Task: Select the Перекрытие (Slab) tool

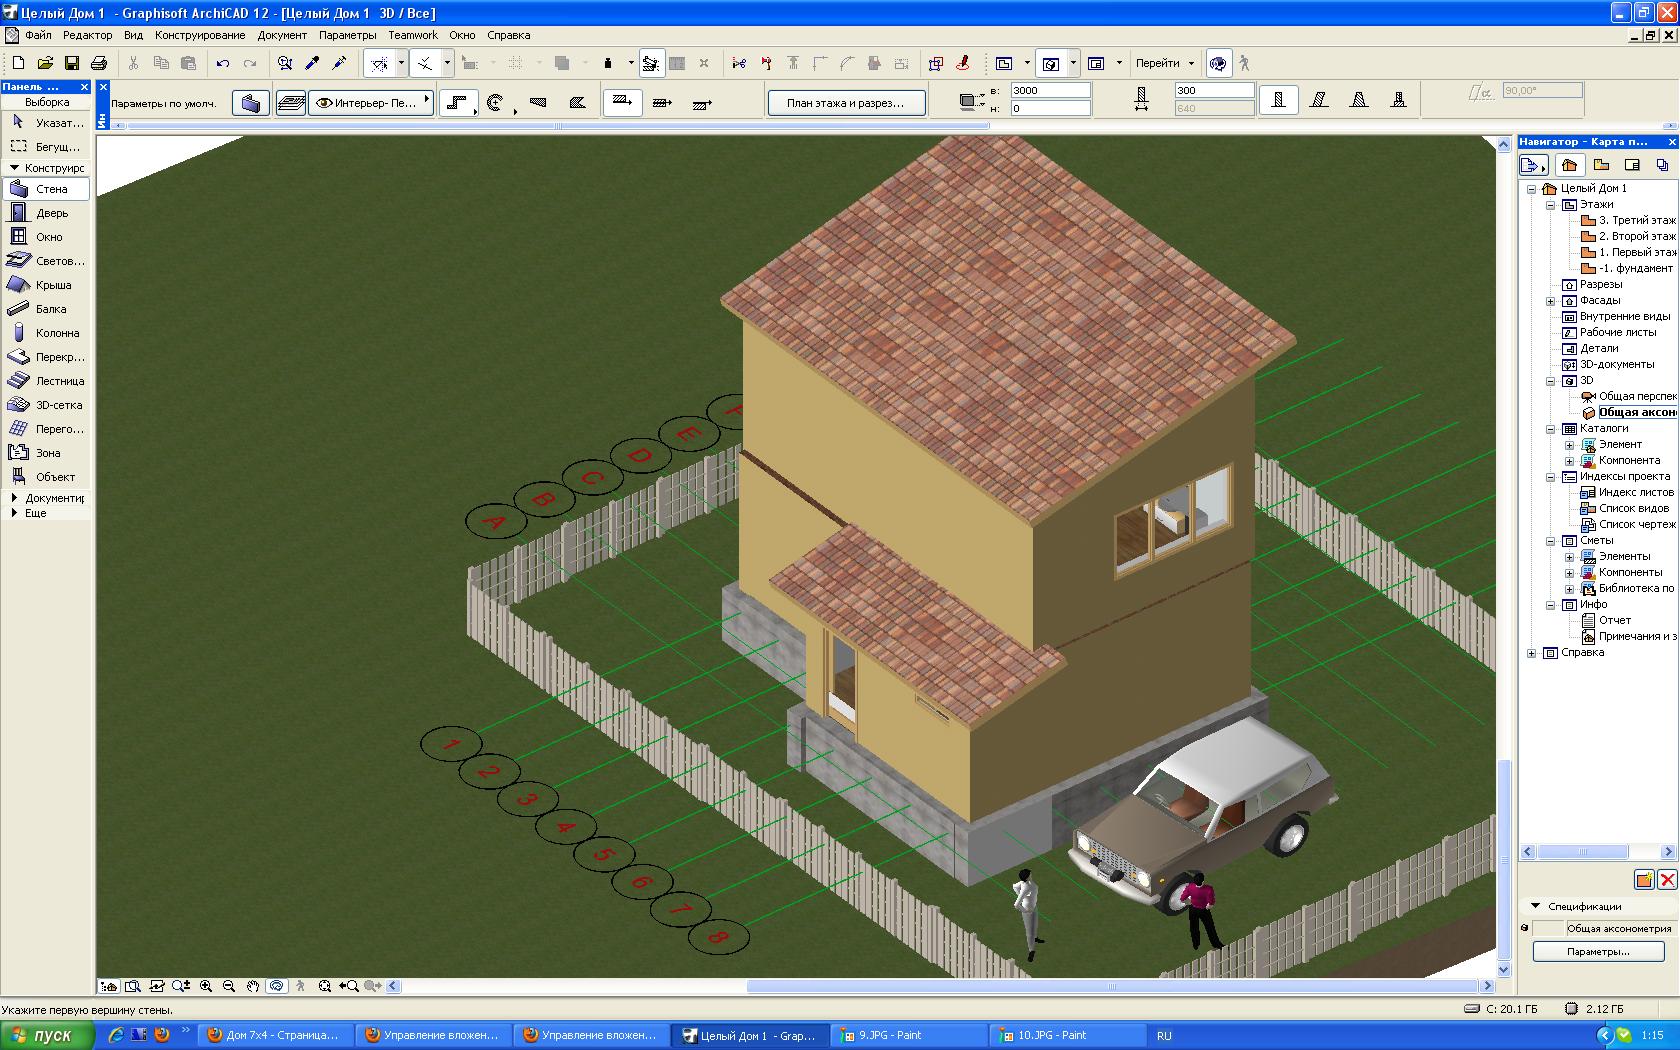Action: point(46,357)
